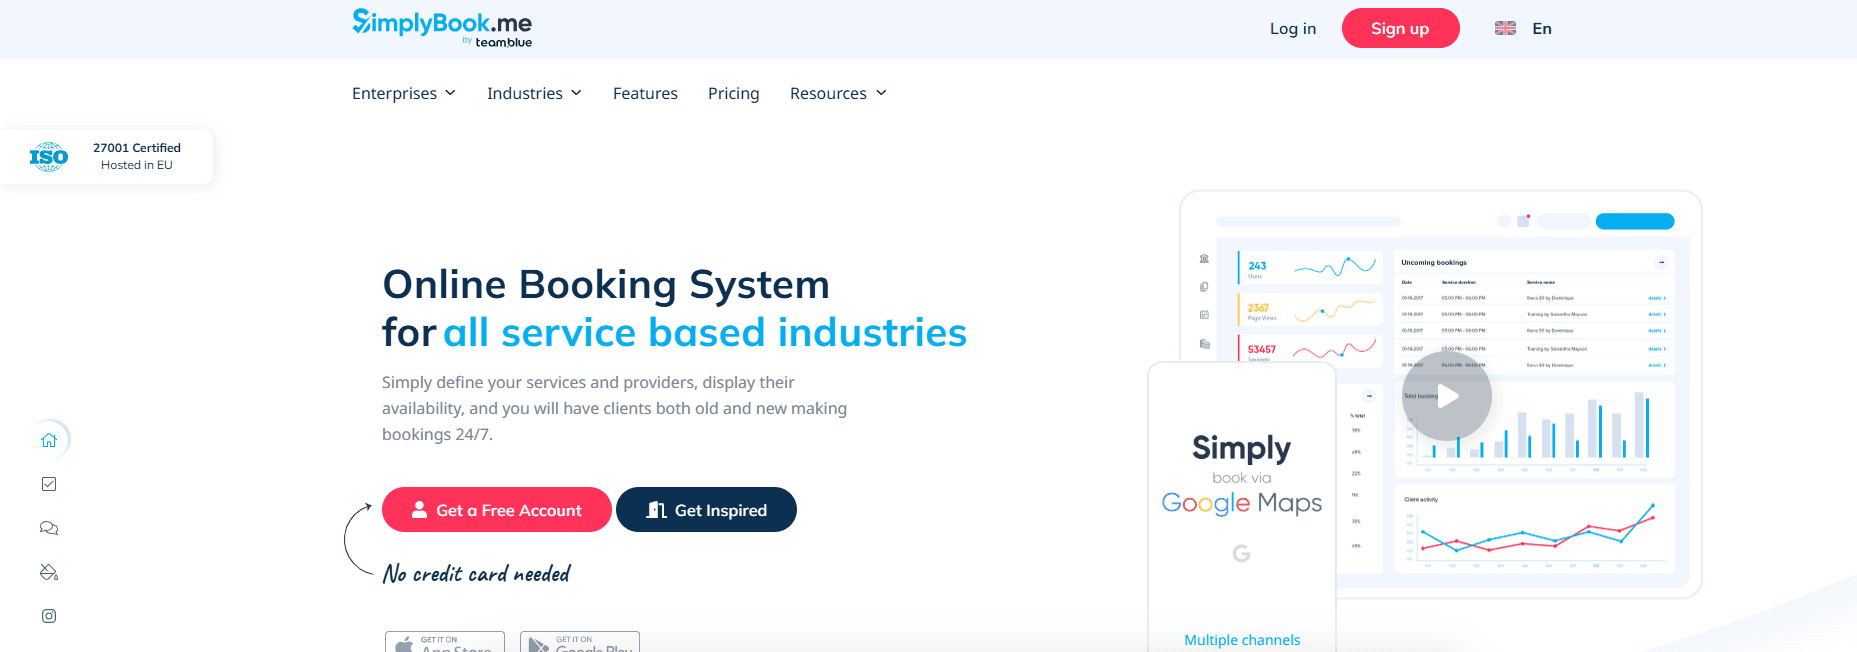This screenshot has width=1857, height=652.
Task: Click the UK flag icon
Action: pyautogui.click(x=1505, y=28)
